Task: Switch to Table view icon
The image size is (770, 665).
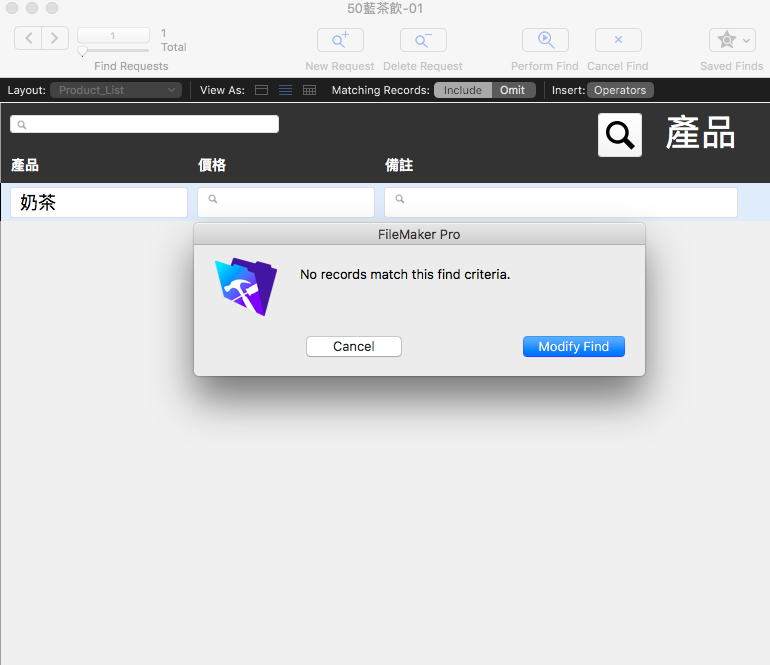Action: coord(309,90)
